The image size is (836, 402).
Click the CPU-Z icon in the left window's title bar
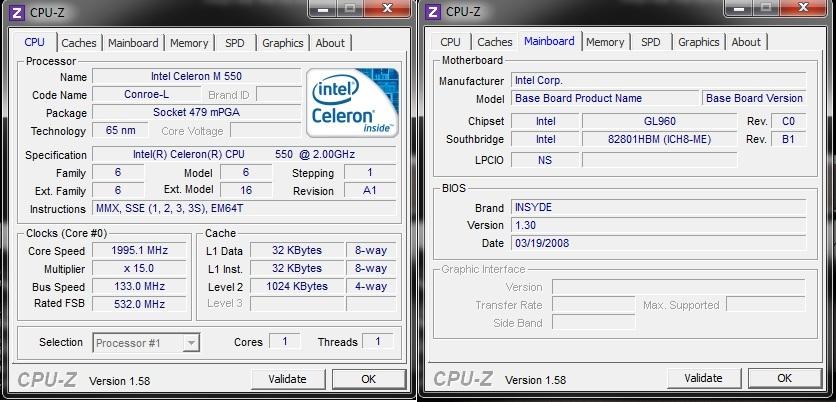pyautogui.click(x=17, y=12)
